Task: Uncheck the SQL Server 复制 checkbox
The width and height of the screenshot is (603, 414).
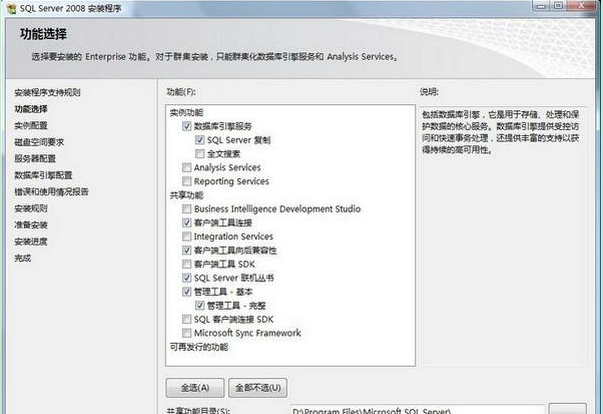Action: [x=200, y=140]
